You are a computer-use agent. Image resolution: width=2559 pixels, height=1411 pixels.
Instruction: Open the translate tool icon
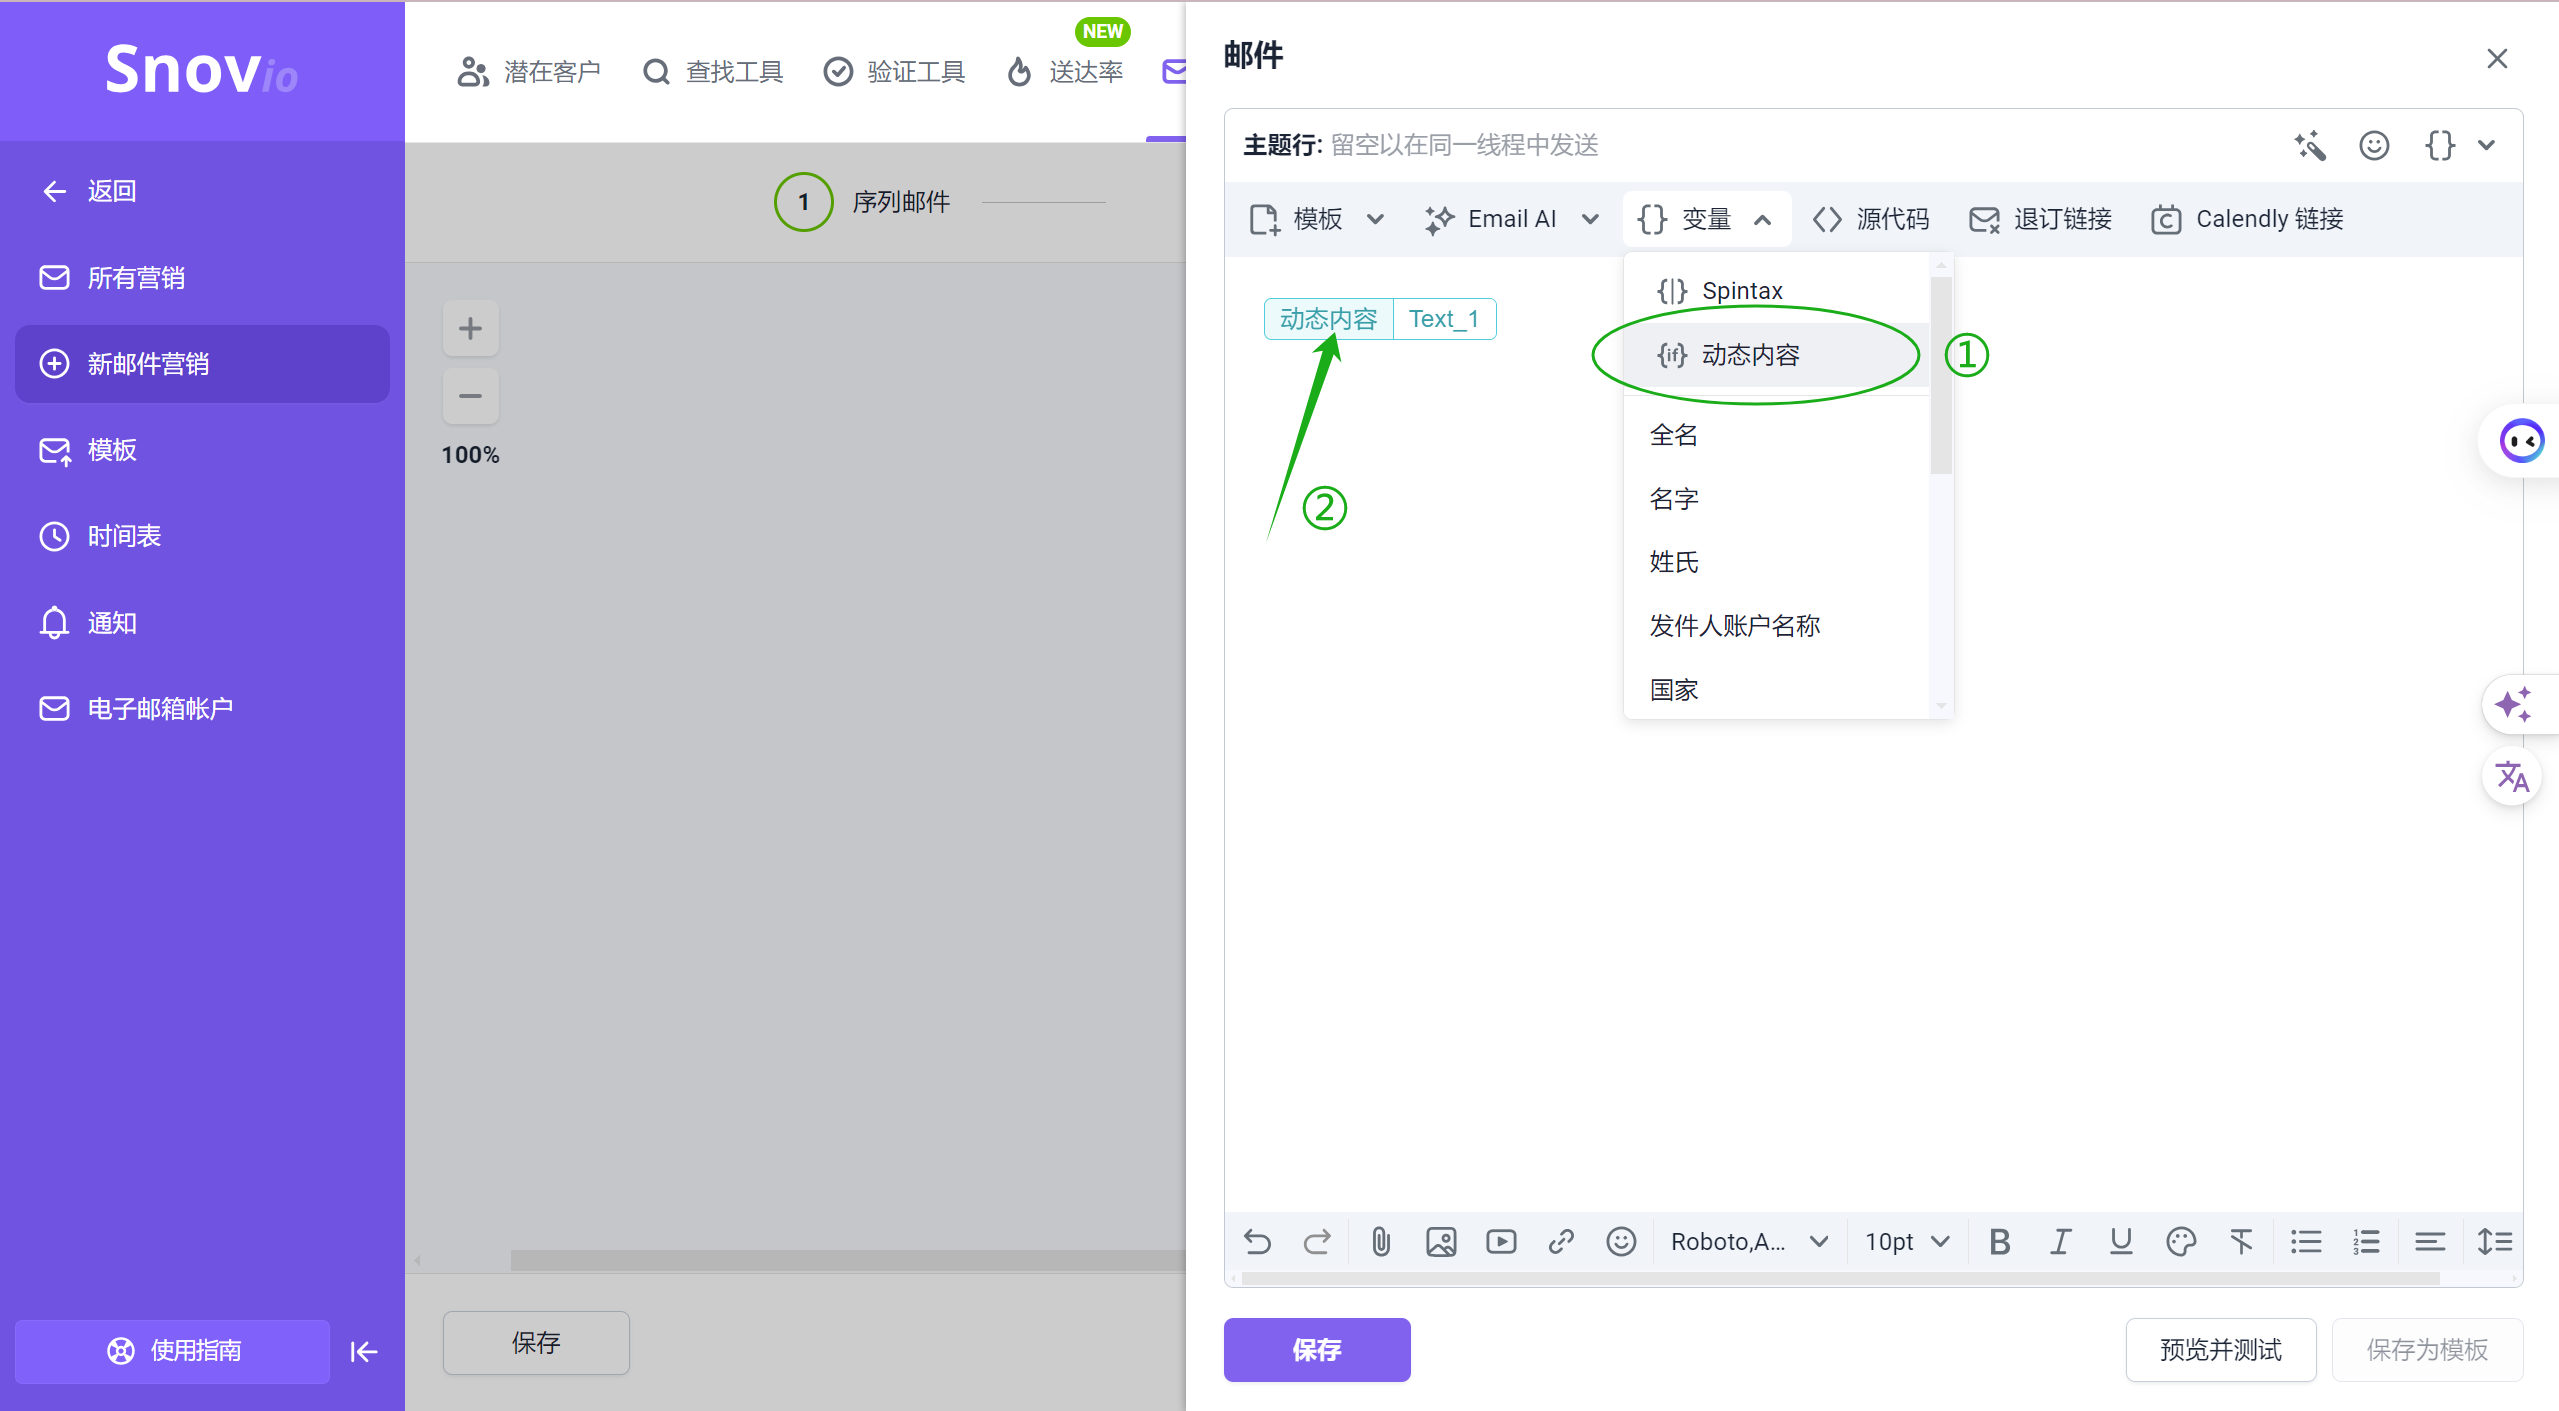point(2512,777)
